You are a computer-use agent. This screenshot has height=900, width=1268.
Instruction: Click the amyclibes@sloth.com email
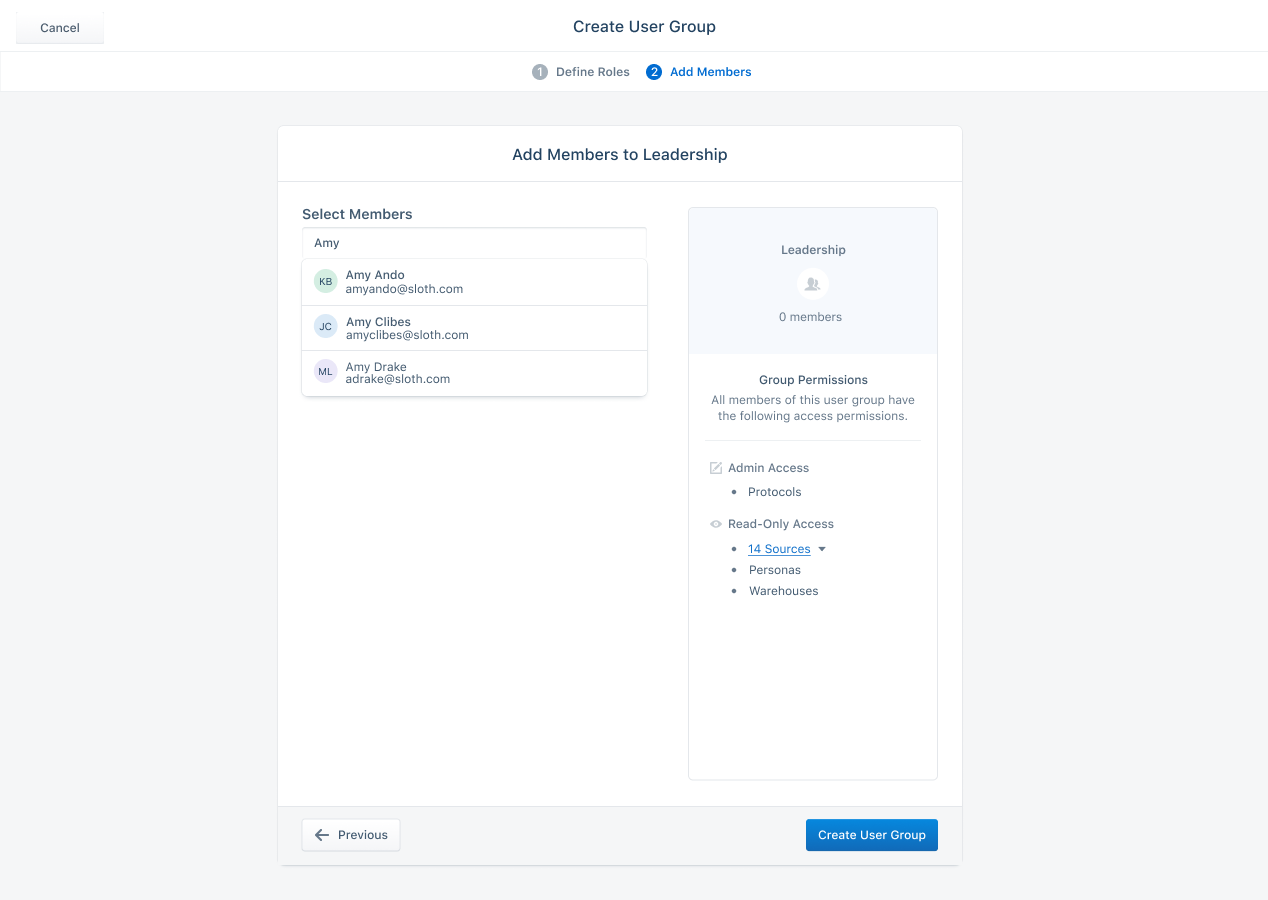point(407,335)
